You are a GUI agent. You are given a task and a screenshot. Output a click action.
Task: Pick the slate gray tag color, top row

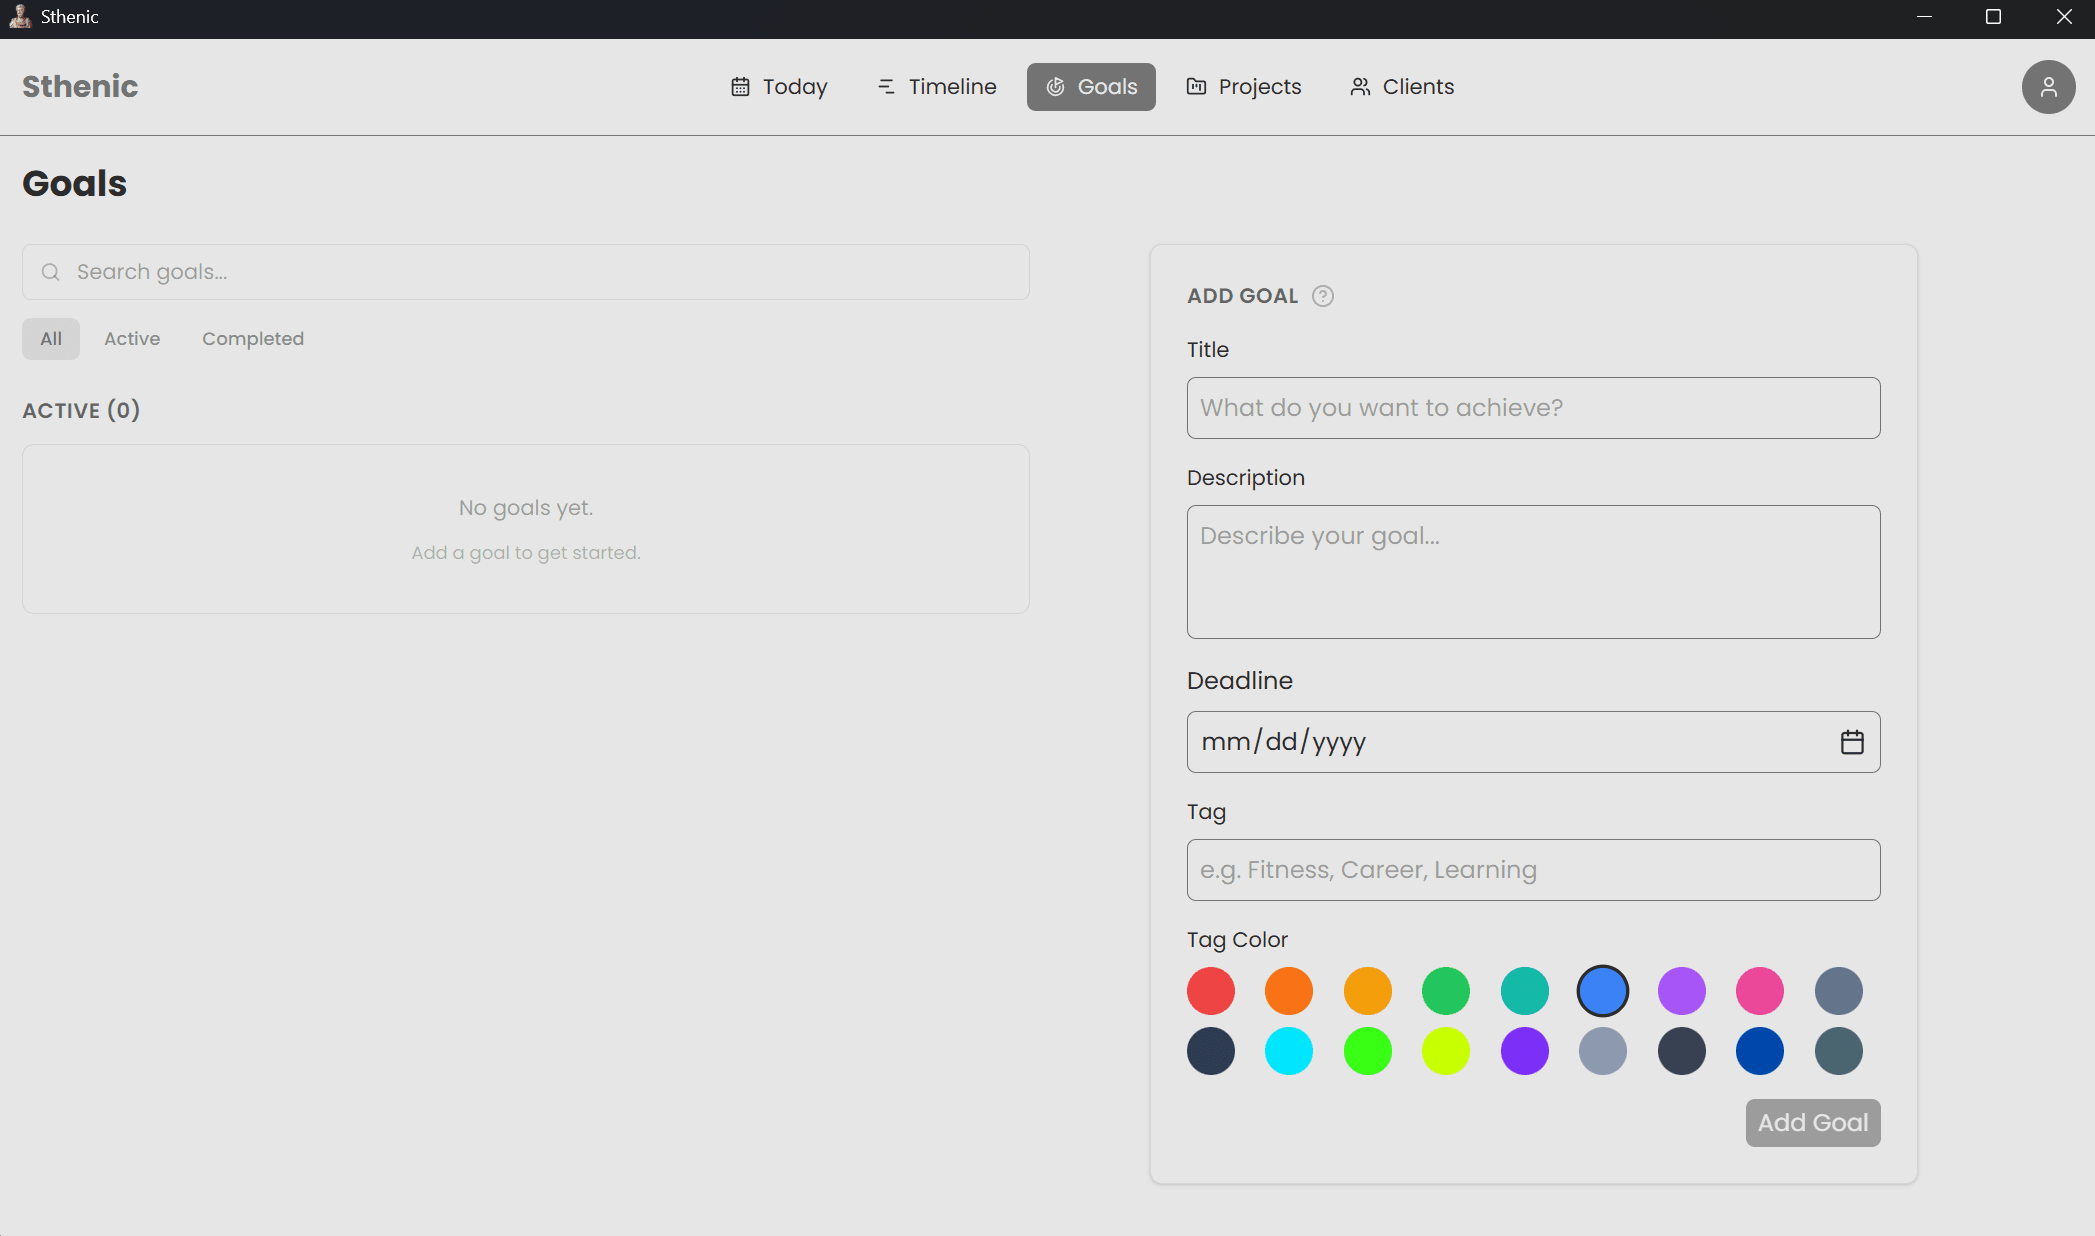(x=1839, y=991)
